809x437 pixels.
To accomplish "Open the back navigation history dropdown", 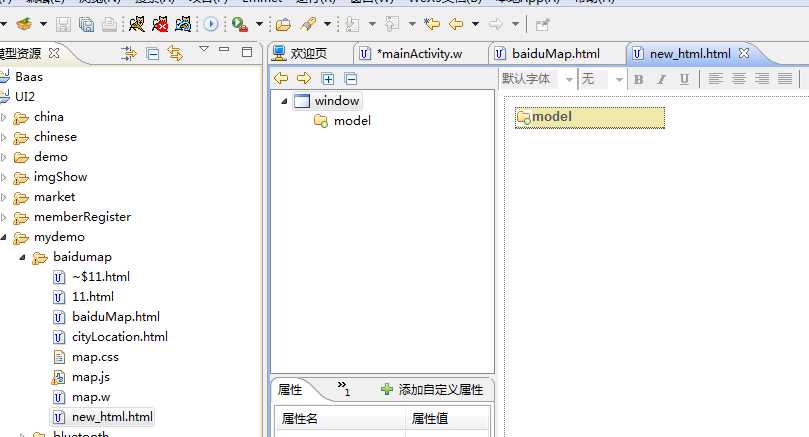I will click(x=475, y=24).
